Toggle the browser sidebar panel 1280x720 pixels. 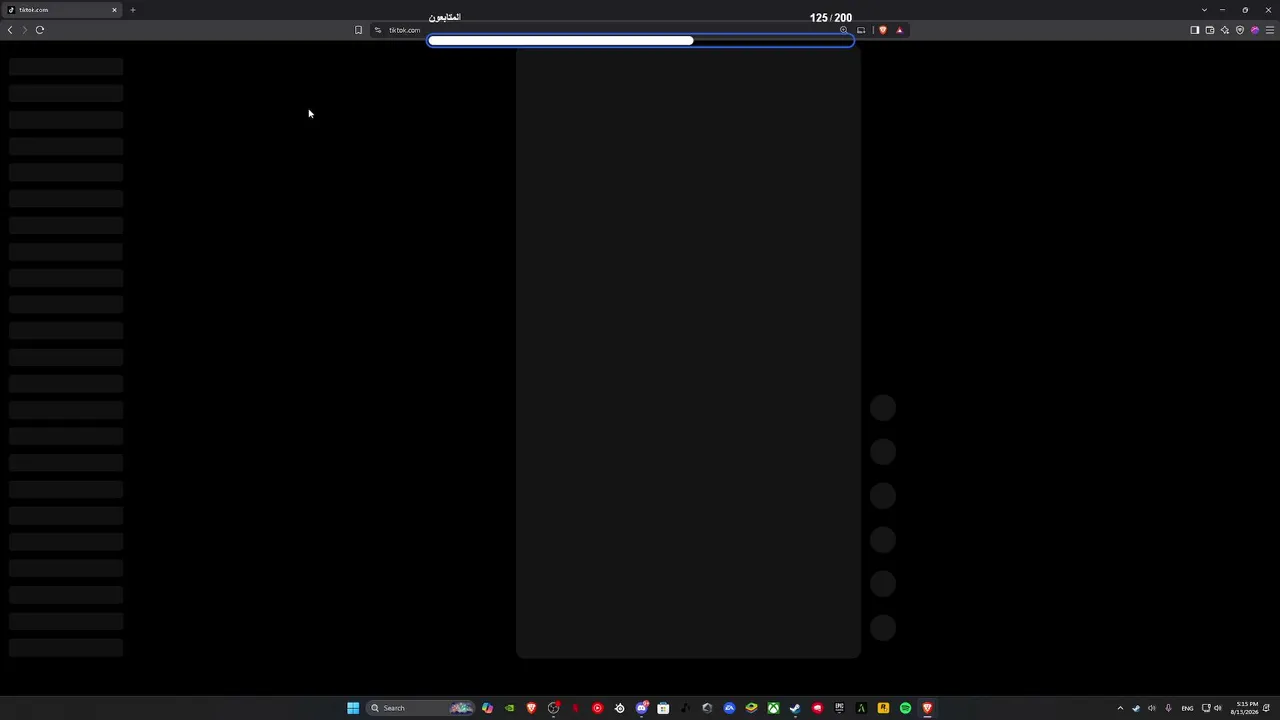click(1194, 30)
